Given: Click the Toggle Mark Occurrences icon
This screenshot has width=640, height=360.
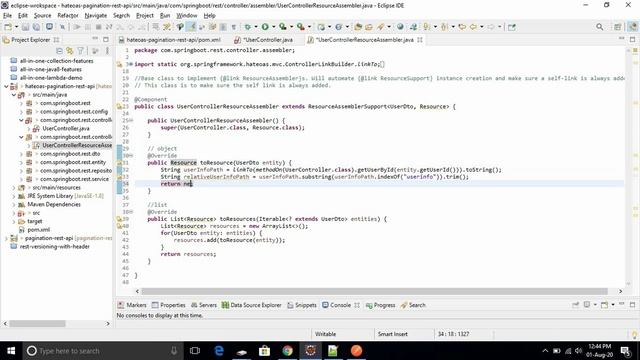Looking at the screenshot, I should click(191, 27).
